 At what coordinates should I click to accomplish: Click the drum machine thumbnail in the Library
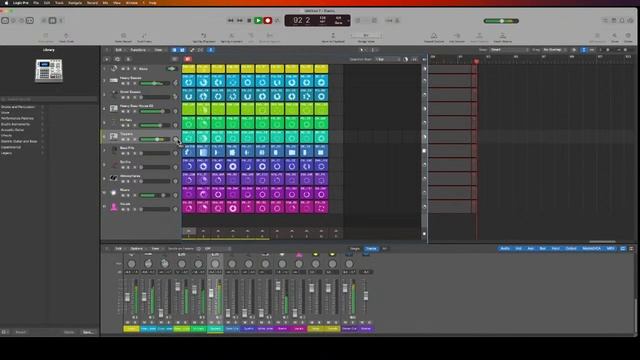pos(49,70)
